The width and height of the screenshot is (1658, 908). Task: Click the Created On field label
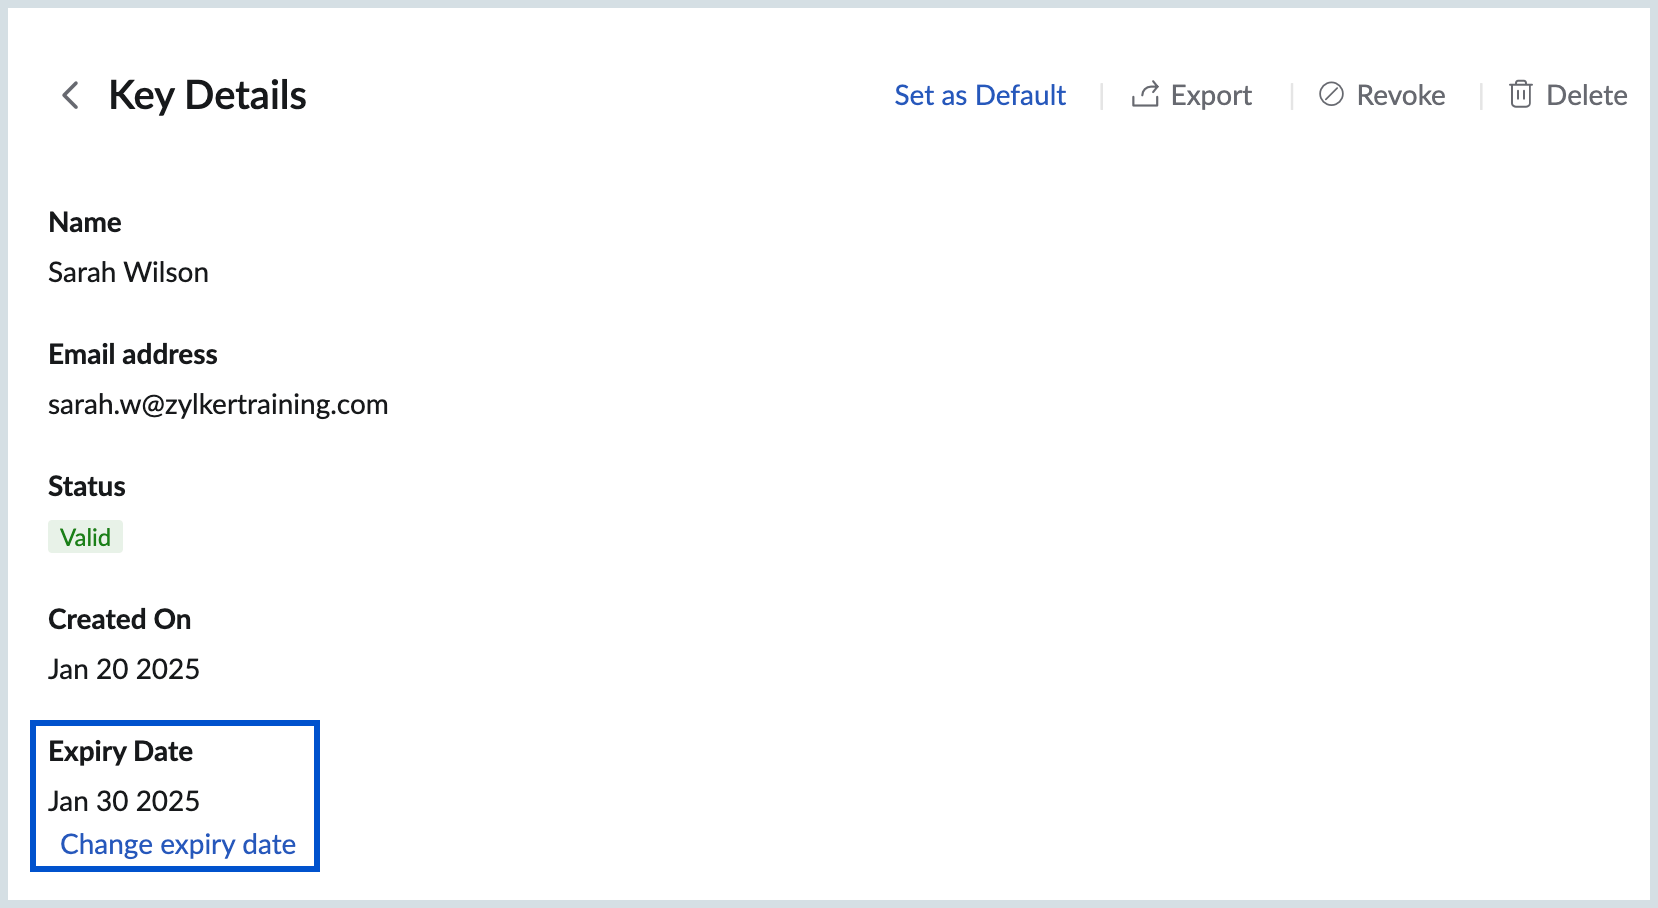119,620
